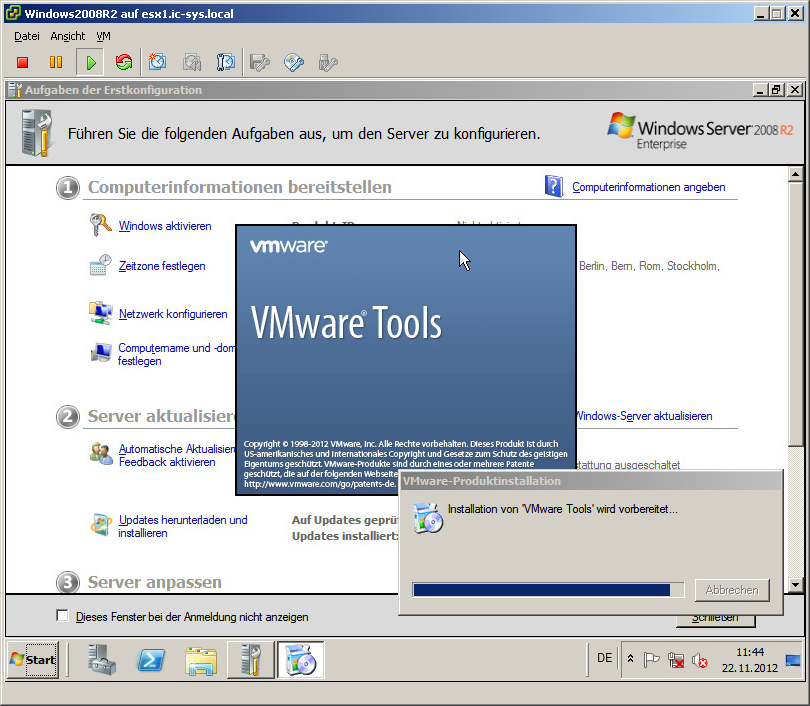Click the scrollbar down arrow in task list
This screenshot has width=810, height=706.
pos(796,585)
